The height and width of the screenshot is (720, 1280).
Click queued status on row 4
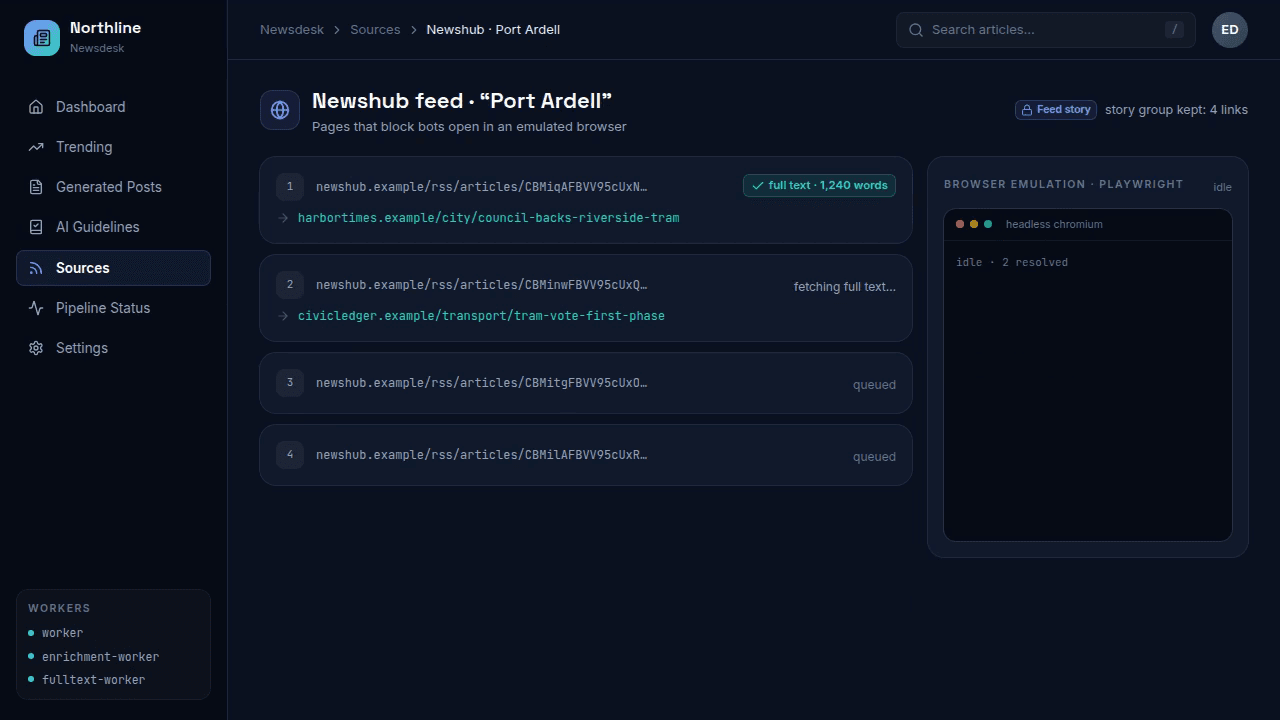[x=874, y=457]
